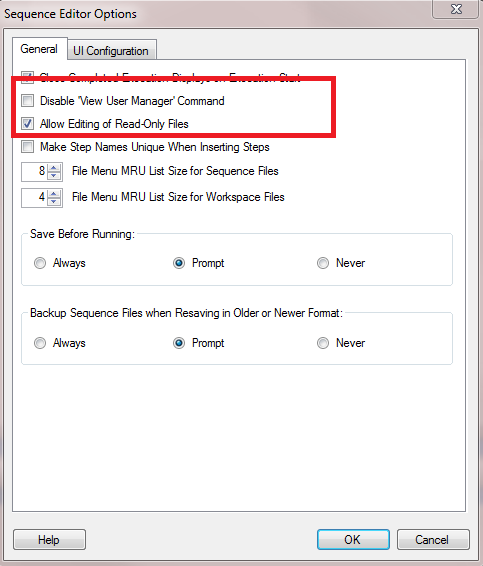This screenshot has height=566, width=483.
Task: Select the General tab
Action: pyautogui.click(x=39, y=48)
